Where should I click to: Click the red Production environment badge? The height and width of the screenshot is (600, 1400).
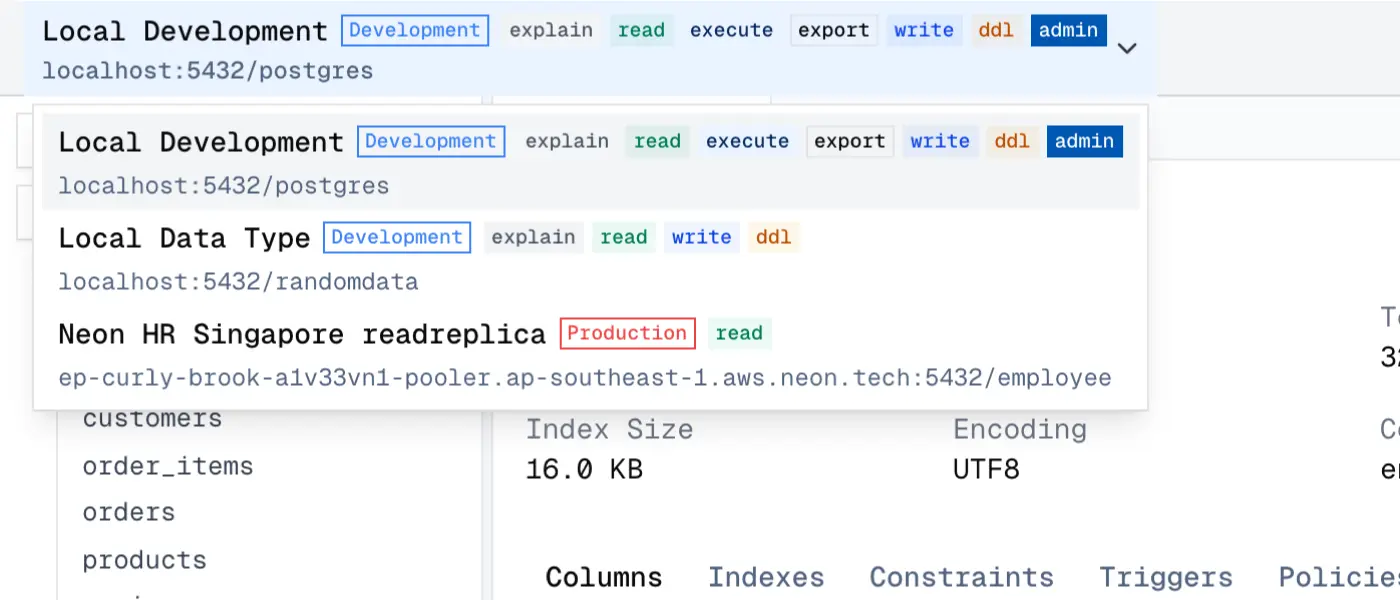click(x=627, y=334)
